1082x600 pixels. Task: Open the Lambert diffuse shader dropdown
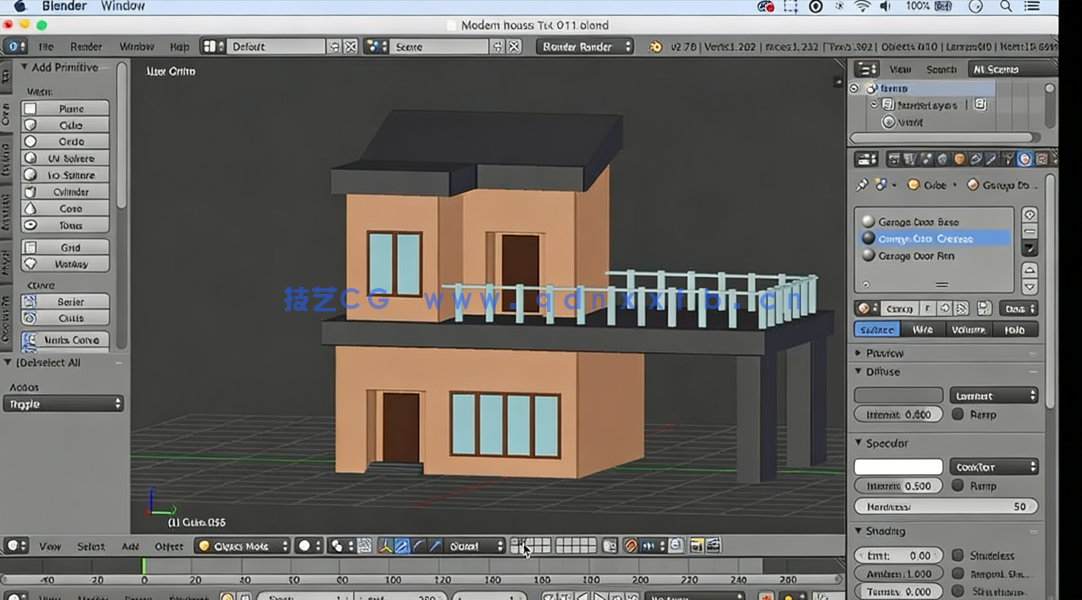[993, 395]
